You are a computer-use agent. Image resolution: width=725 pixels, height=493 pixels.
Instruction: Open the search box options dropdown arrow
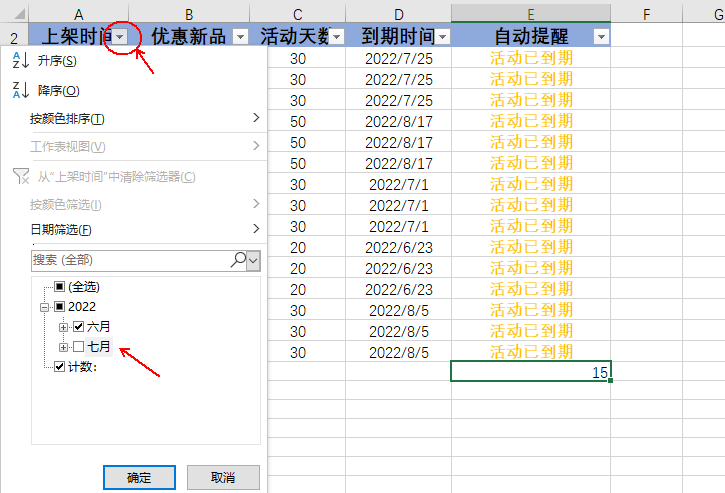click(x=253, y=260)
